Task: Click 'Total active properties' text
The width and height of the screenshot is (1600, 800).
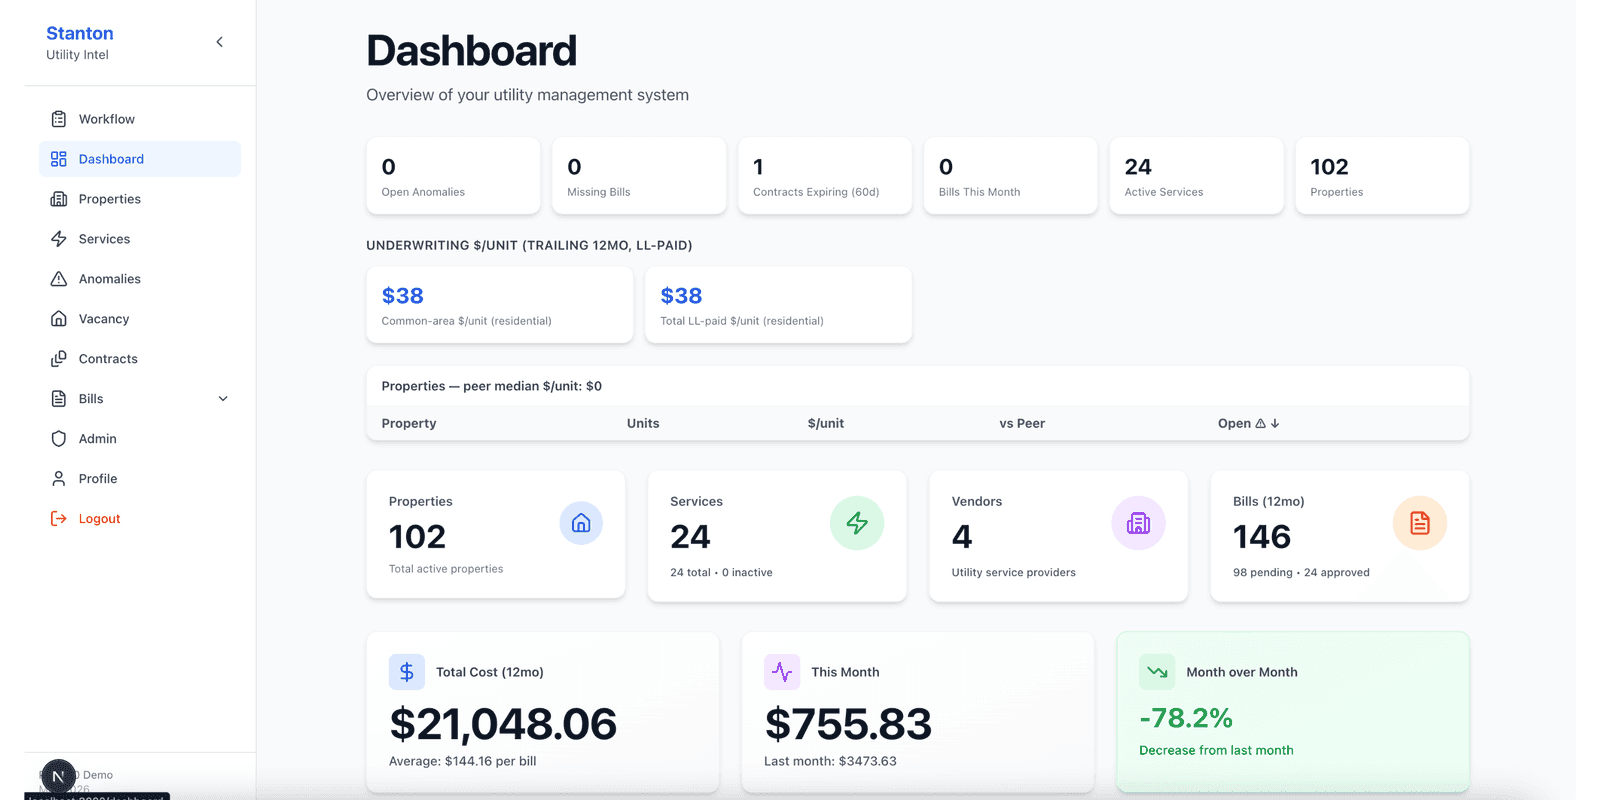Action: (x=446, y=569)
